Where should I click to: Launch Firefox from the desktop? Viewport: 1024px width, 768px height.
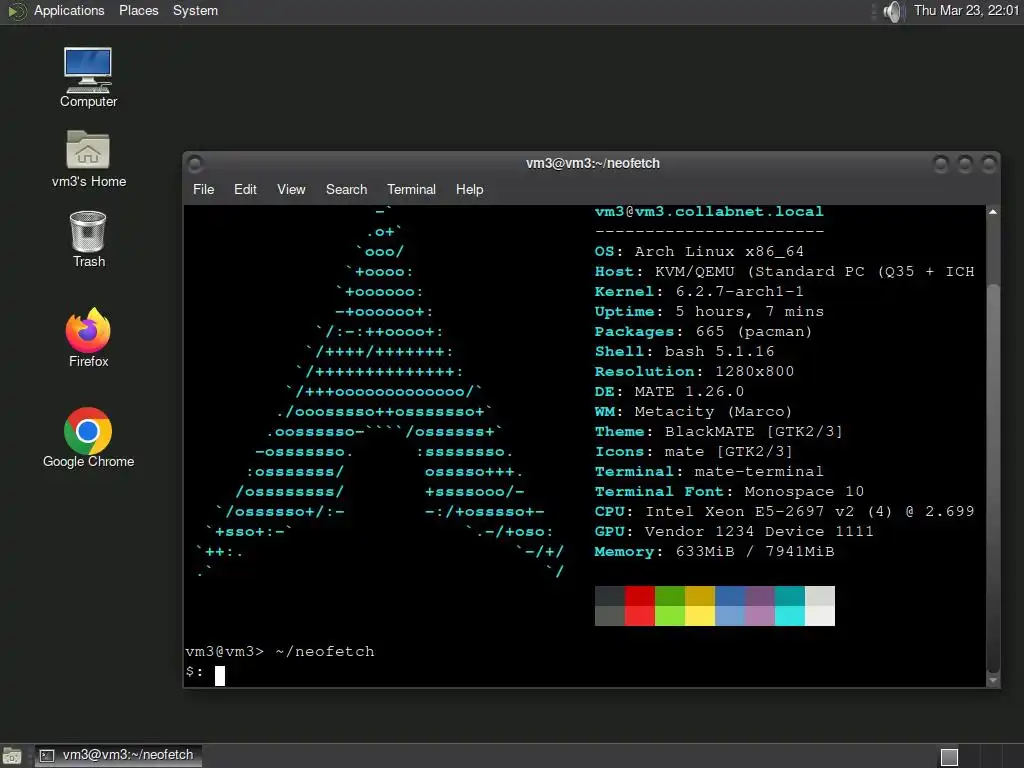88,338
